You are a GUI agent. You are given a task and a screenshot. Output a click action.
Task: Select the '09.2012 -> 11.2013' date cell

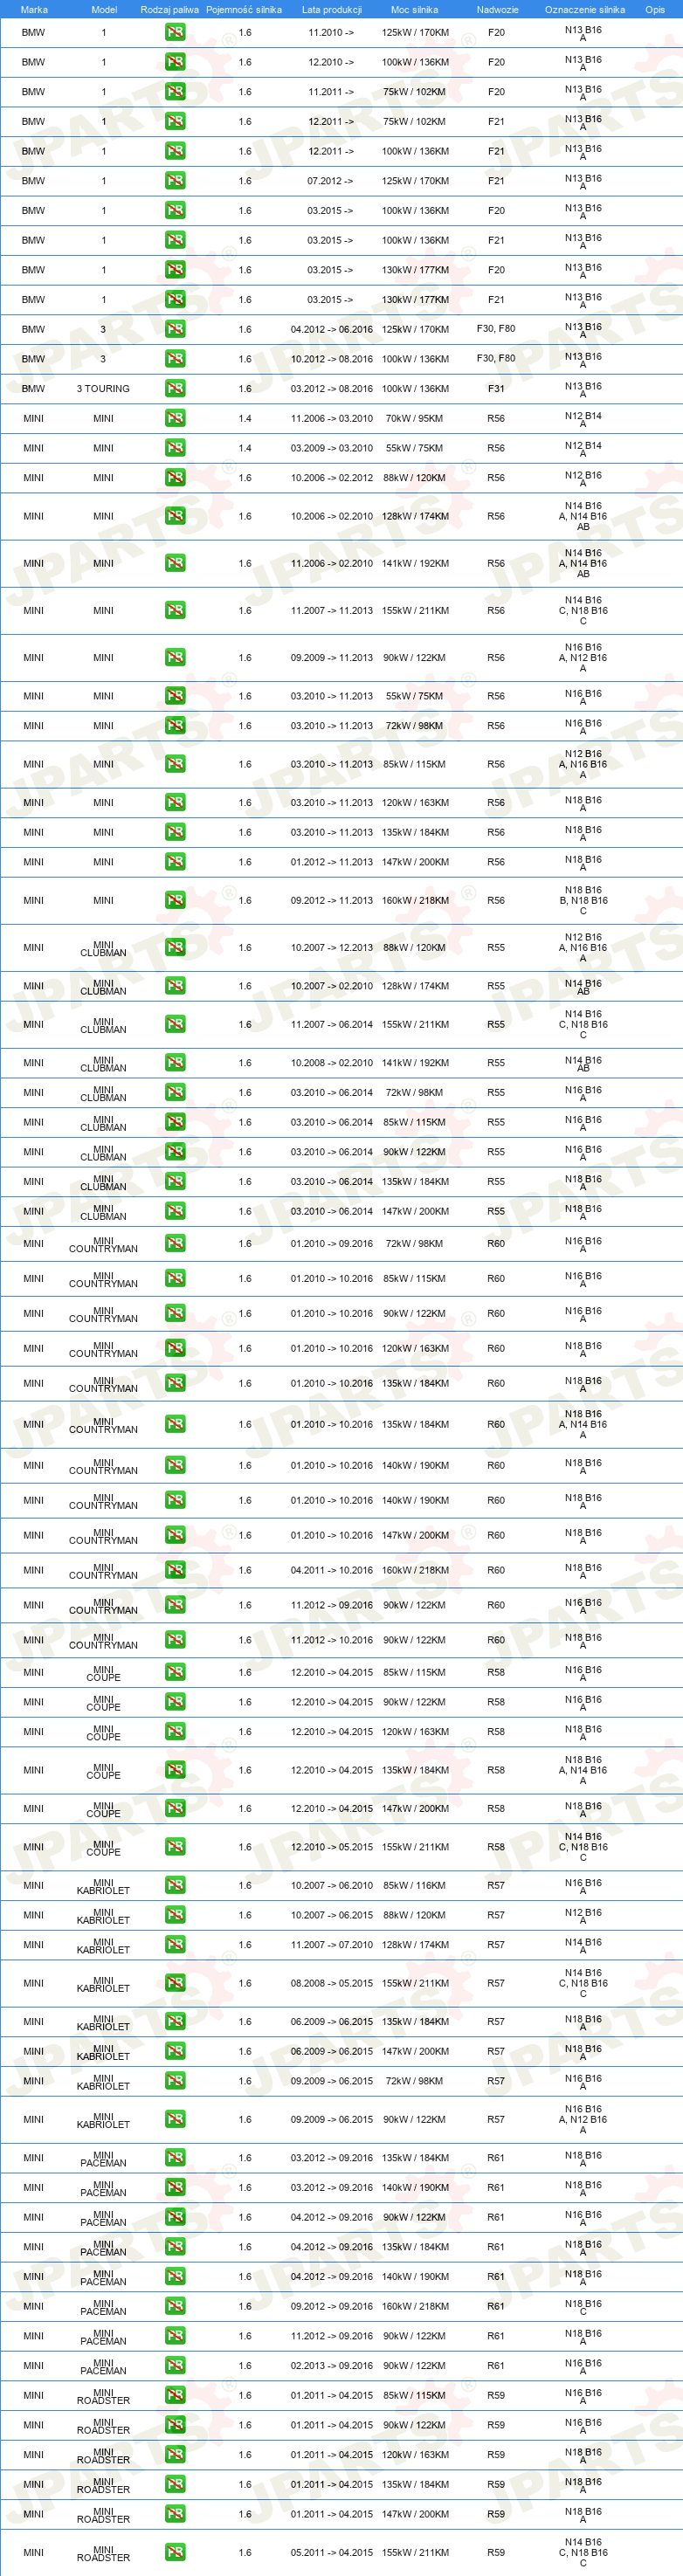pyautogui.click(x=332, y=901)
